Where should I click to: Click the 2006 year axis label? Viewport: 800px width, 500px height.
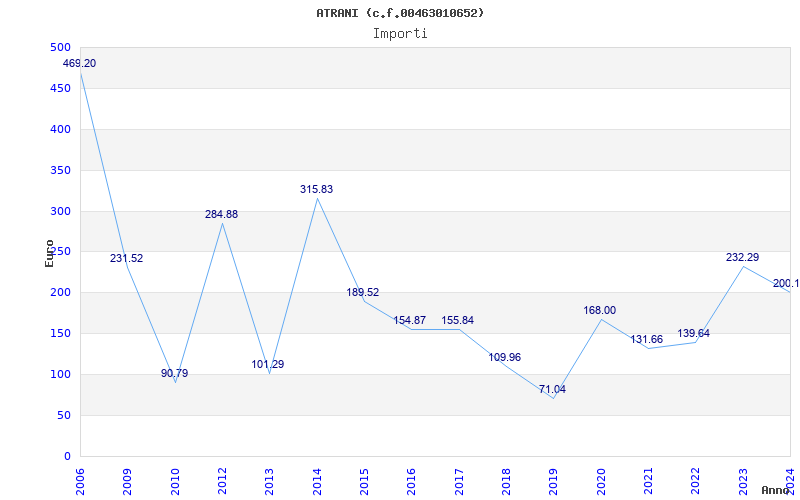(x=80, y=483)
